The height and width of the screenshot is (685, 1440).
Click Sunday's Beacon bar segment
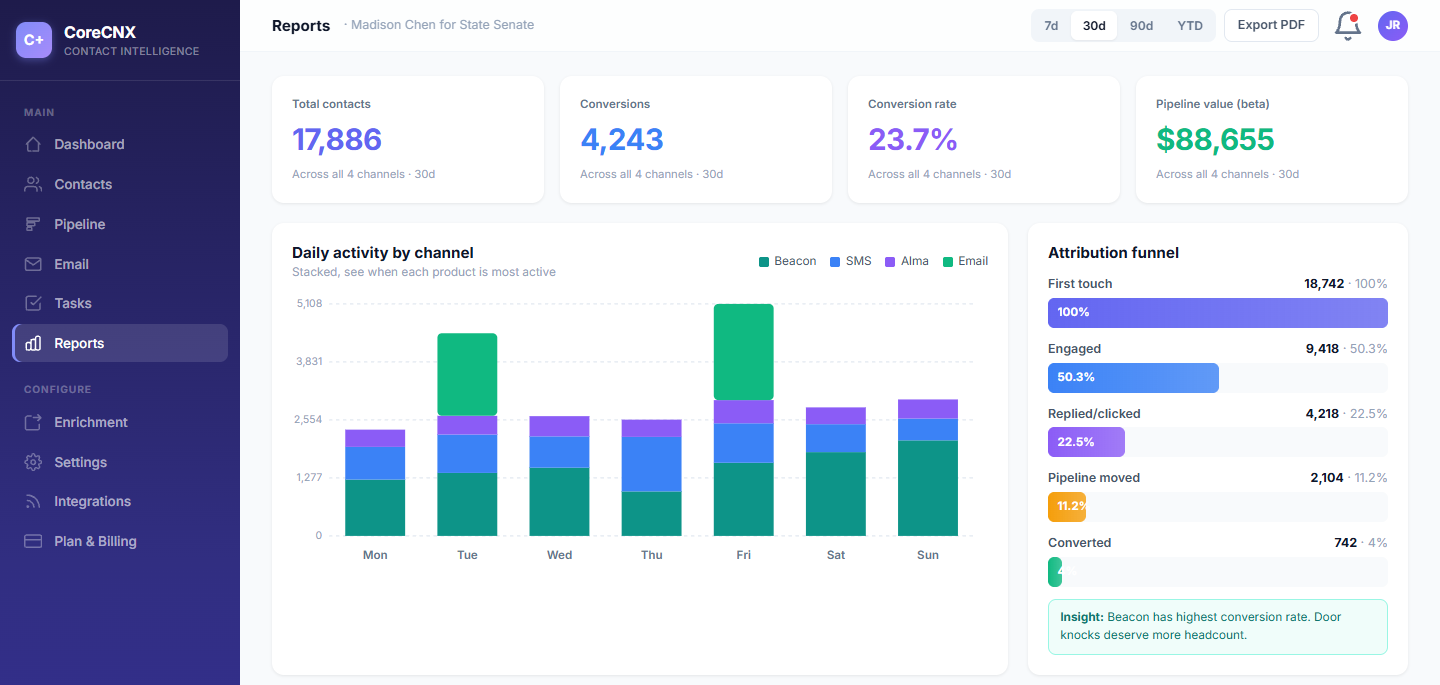[x=927, y=488]
